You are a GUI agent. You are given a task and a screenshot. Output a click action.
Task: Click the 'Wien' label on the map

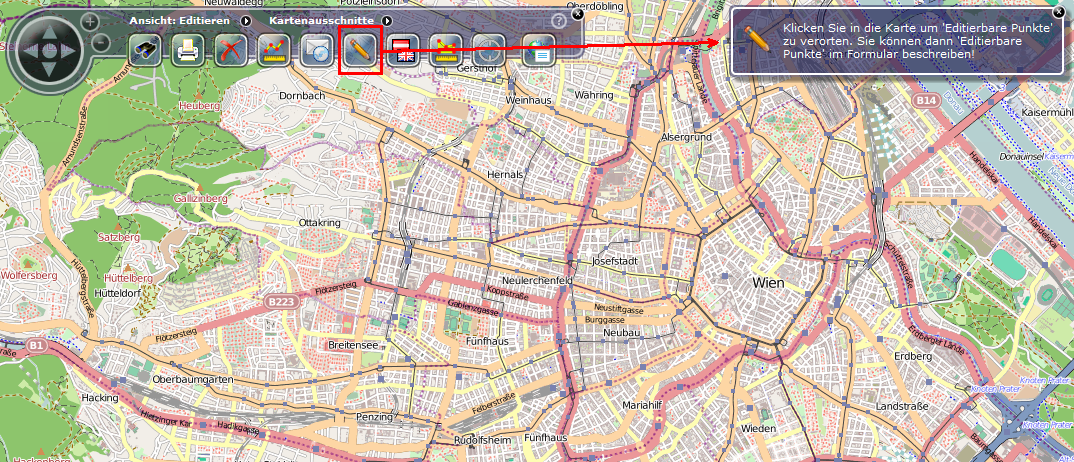(x=768, y=283)
